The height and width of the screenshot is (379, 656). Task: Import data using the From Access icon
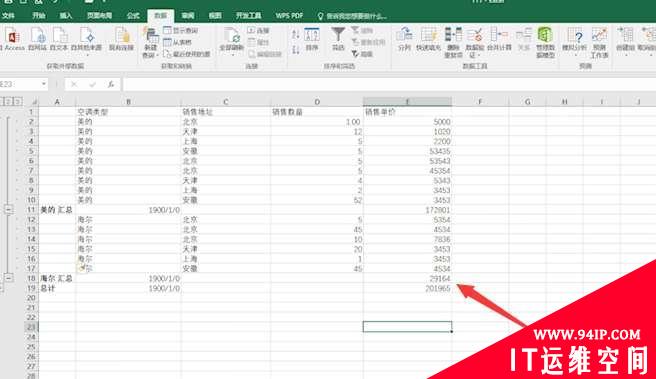pyautogui.click(x=13, y=40)
